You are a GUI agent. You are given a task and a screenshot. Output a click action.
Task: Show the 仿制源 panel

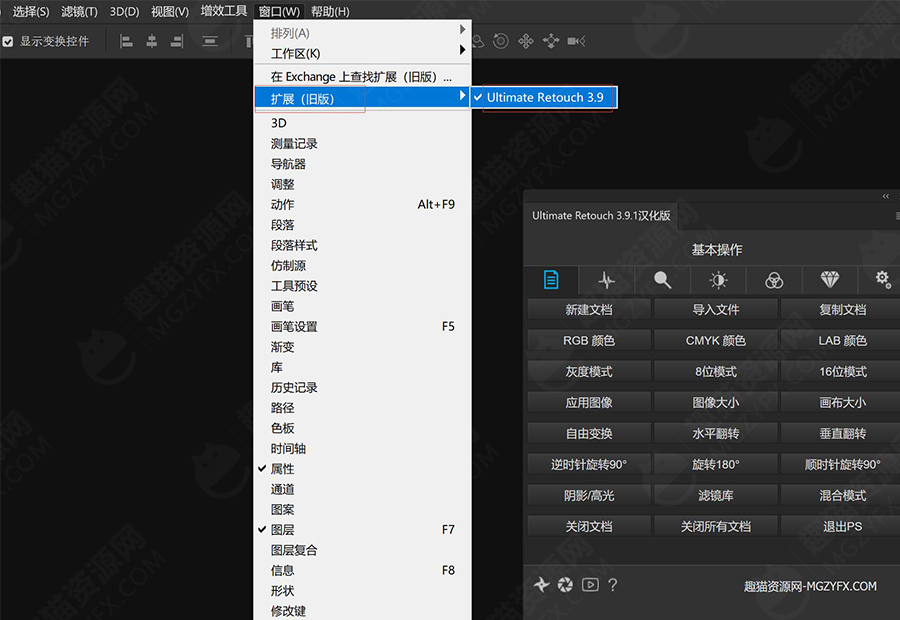click(x=362, y=266)
